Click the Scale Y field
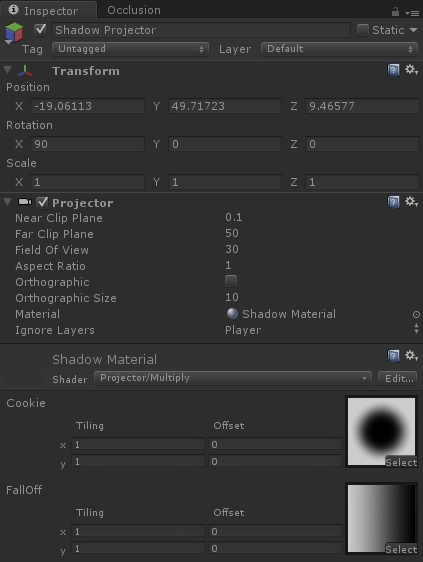Image resolution: width=423 pixels, height=562 pixels. click(225, 182)
